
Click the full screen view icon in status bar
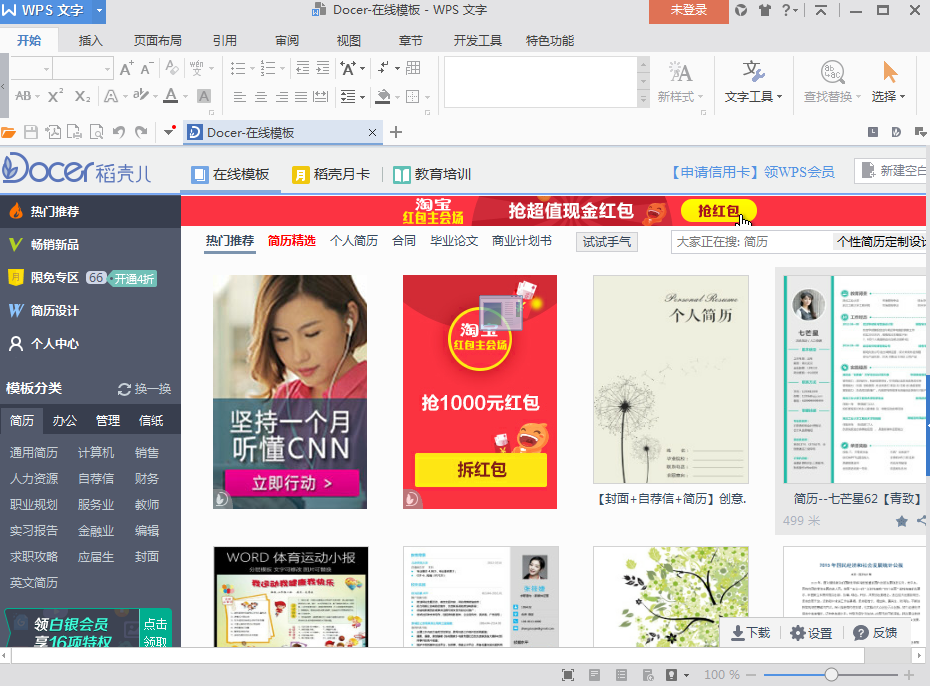pos(568,675)
